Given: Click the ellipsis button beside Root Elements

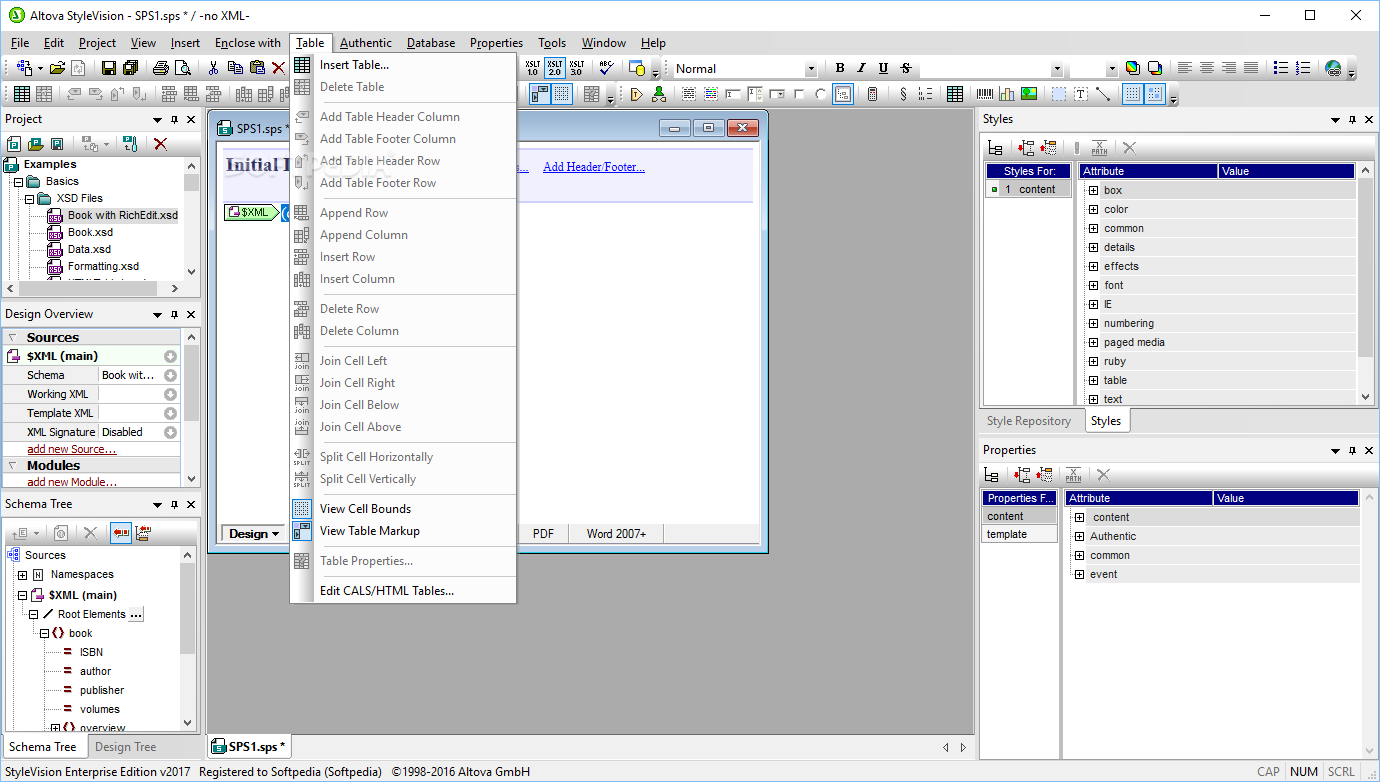Looking at the screenshot, I should [x=137, y=614].
